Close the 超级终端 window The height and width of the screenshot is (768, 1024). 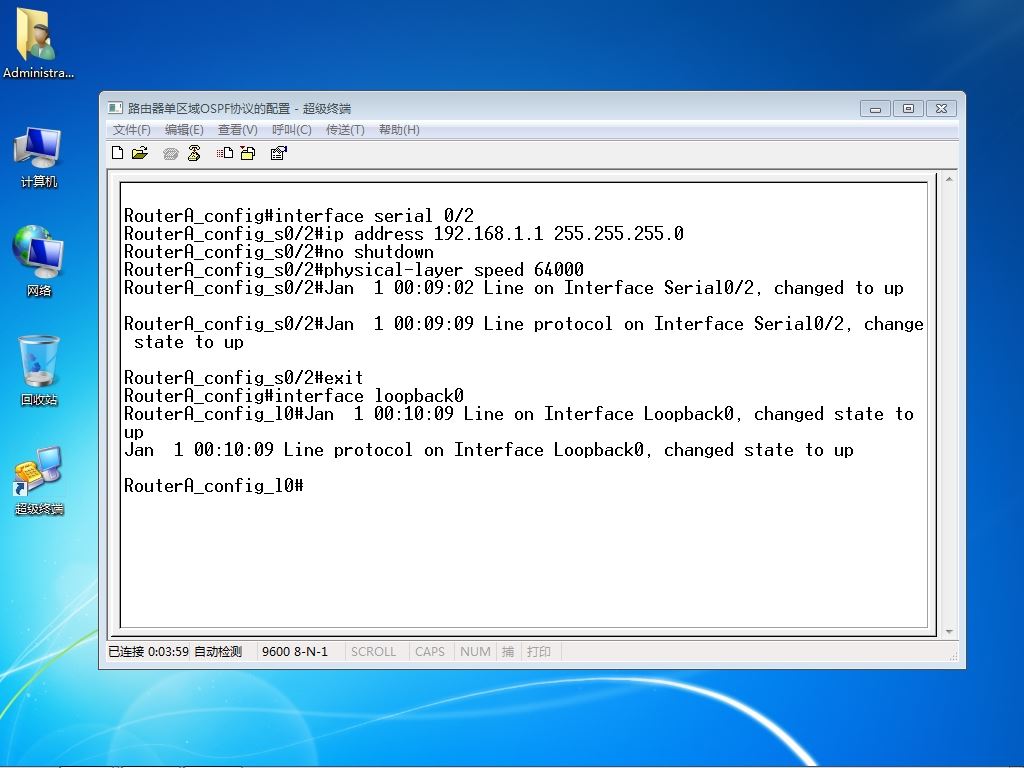point(941,108)
